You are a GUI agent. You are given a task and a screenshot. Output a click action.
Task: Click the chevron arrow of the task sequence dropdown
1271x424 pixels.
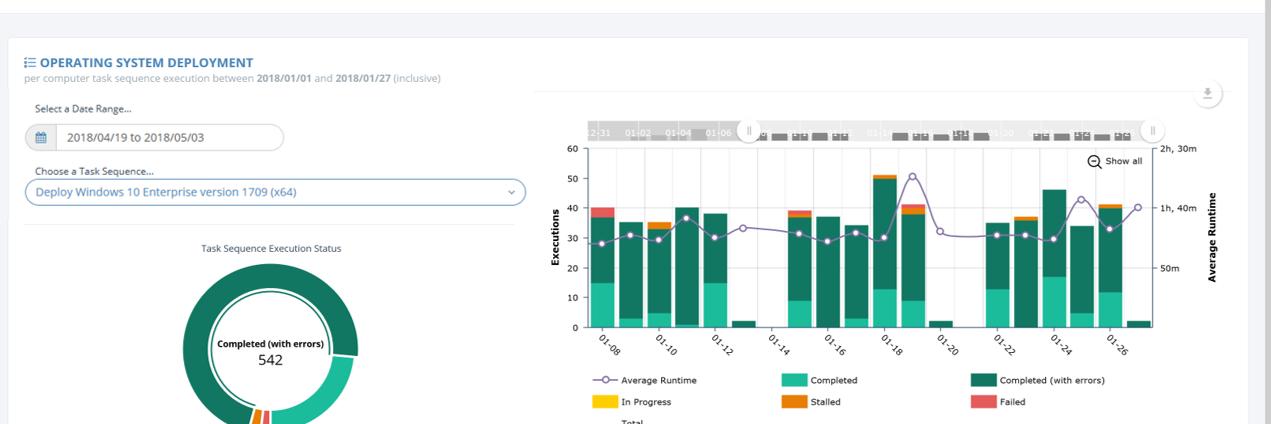click(x=512, y=192)
